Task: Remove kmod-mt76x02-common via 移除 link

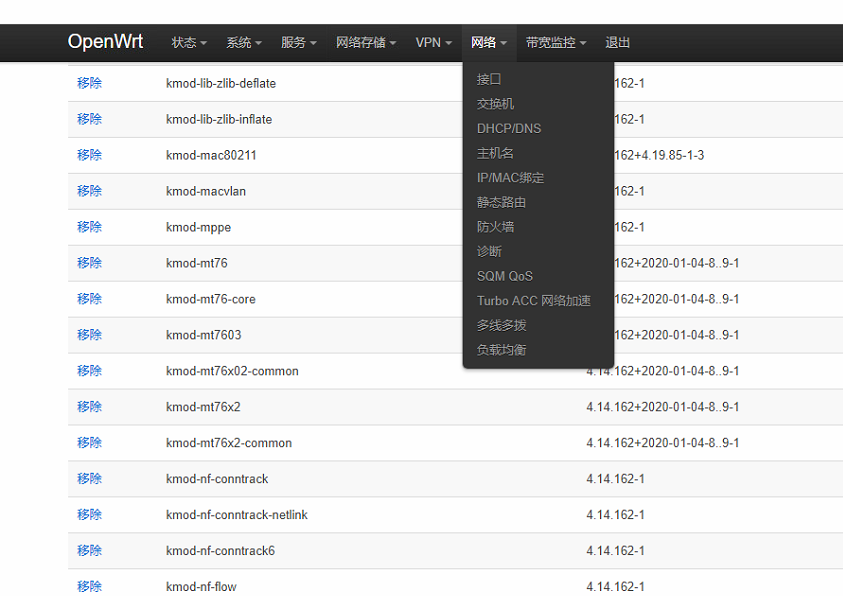Action: coord(89,371)
